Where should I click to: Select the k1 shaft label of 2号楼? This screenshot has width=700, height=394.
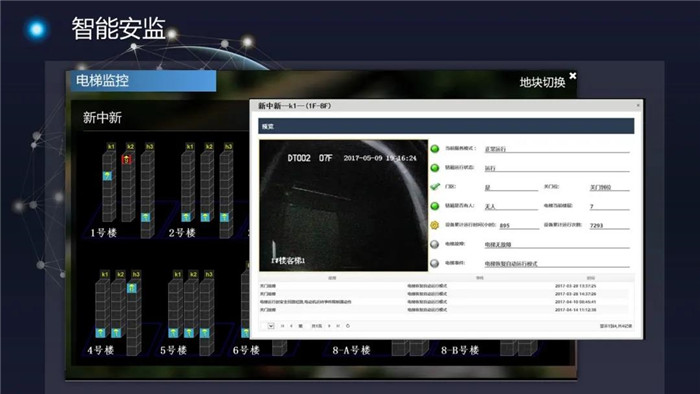pos(190,146)
